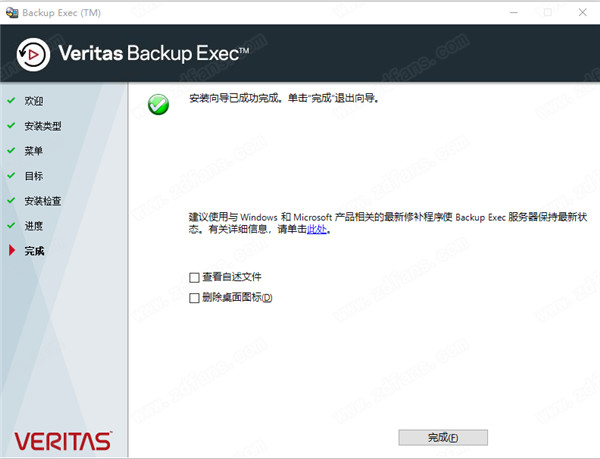Viewport: 600px width, 459px height.
Task: Select the 完成 current step label
Action: pyautogui.click(x=34, y=251)
